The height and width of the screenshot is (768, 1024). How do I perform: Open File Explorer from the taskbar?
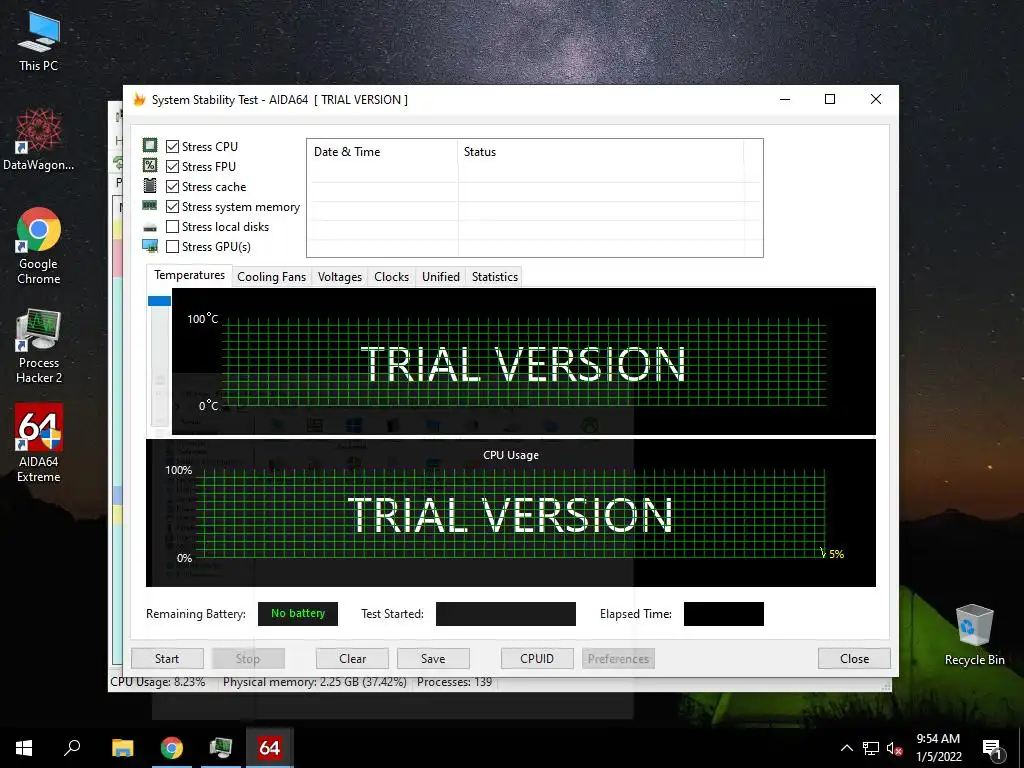click(122, 748)
